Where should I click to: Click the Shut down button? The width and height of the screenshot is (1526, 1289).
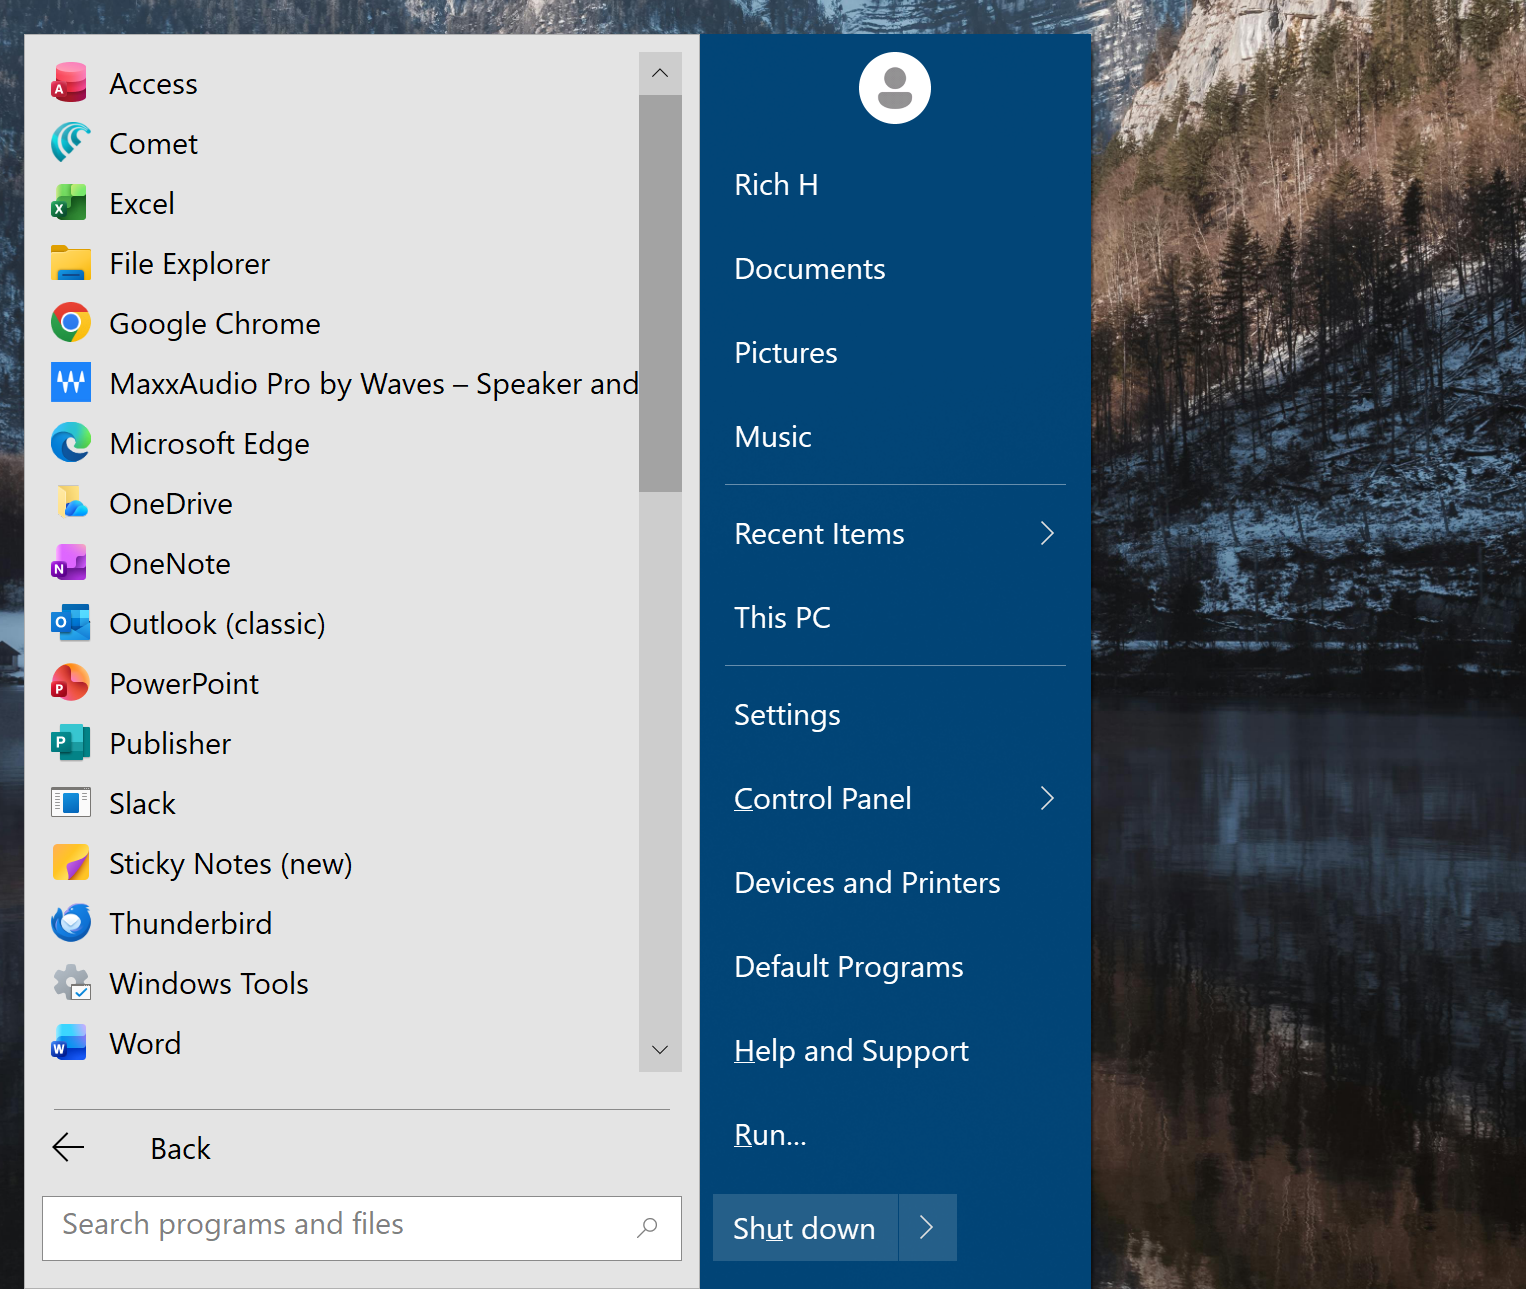(805, 1227)
